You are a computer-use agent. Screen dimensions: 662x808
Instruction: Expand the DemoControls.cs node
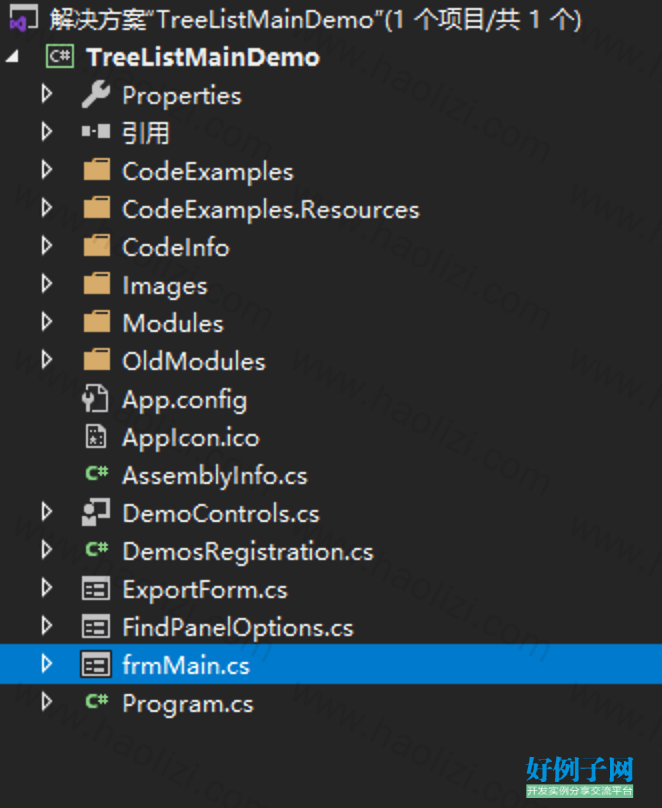click(x=47, y=512)
